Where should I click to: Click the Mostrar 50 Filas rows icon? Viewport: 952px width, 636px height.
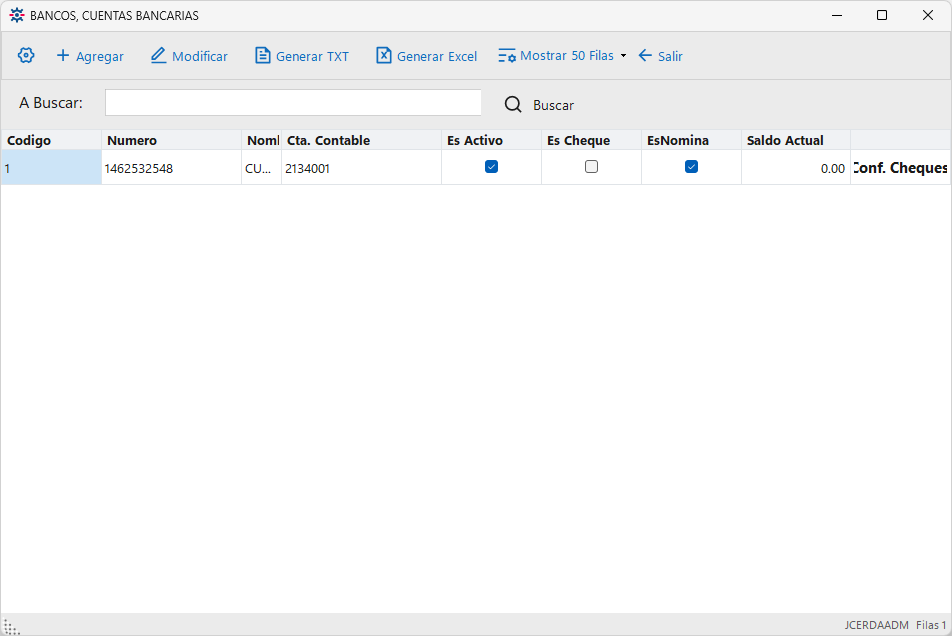pyautogui.click(x=507, y=56)
